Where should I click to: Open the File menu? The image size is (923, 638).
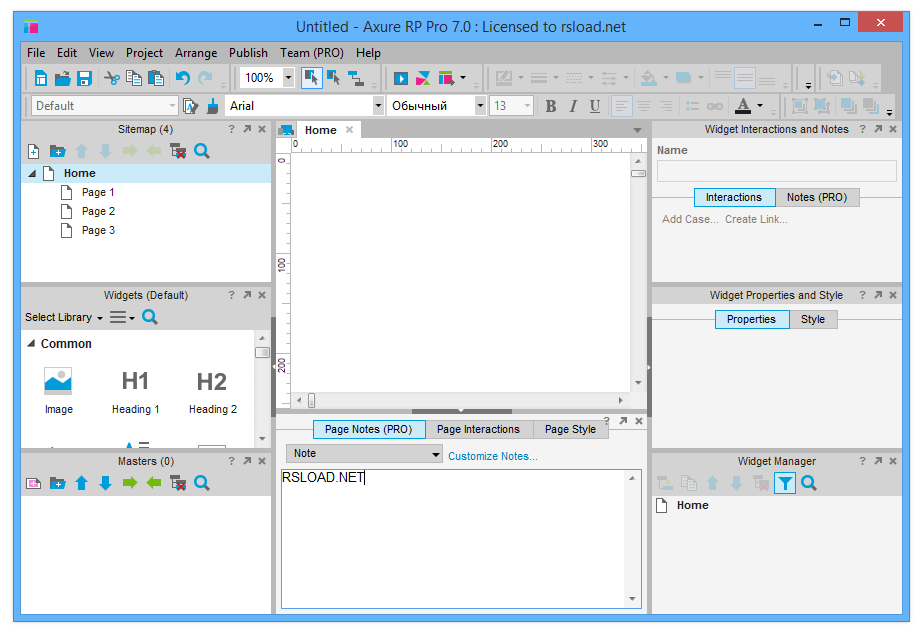pos(36,53)
